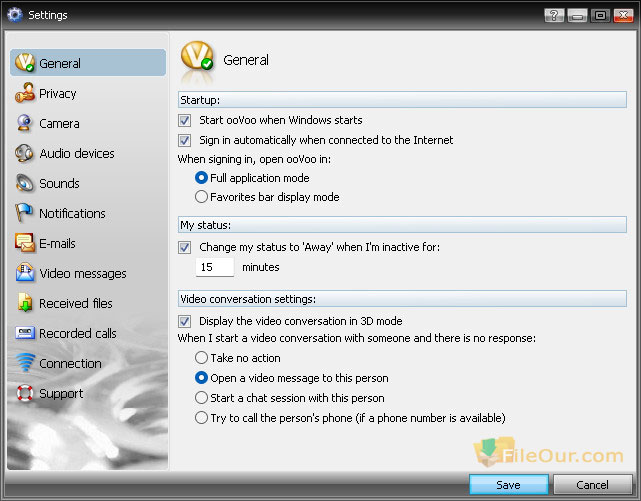Open Notifications settings label
The width and height of the screenshot is (641, 501).
(x=72, y=213)
